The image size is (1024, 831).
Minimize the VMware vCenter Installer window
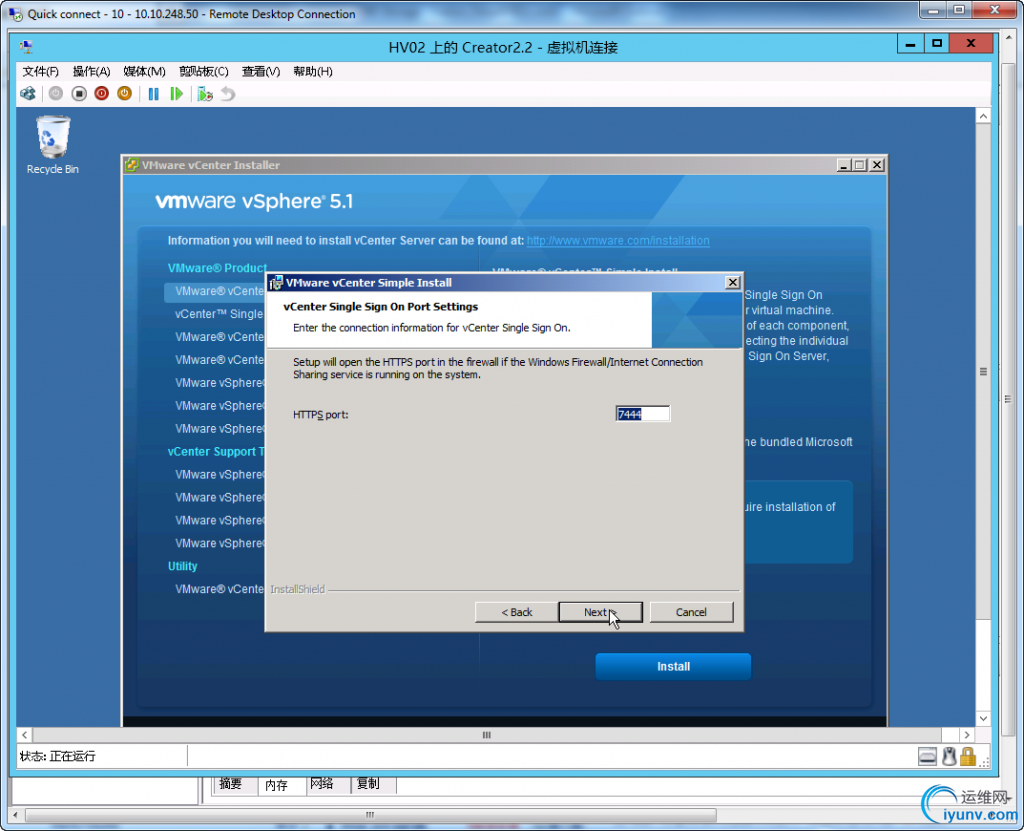coord(844,165)
